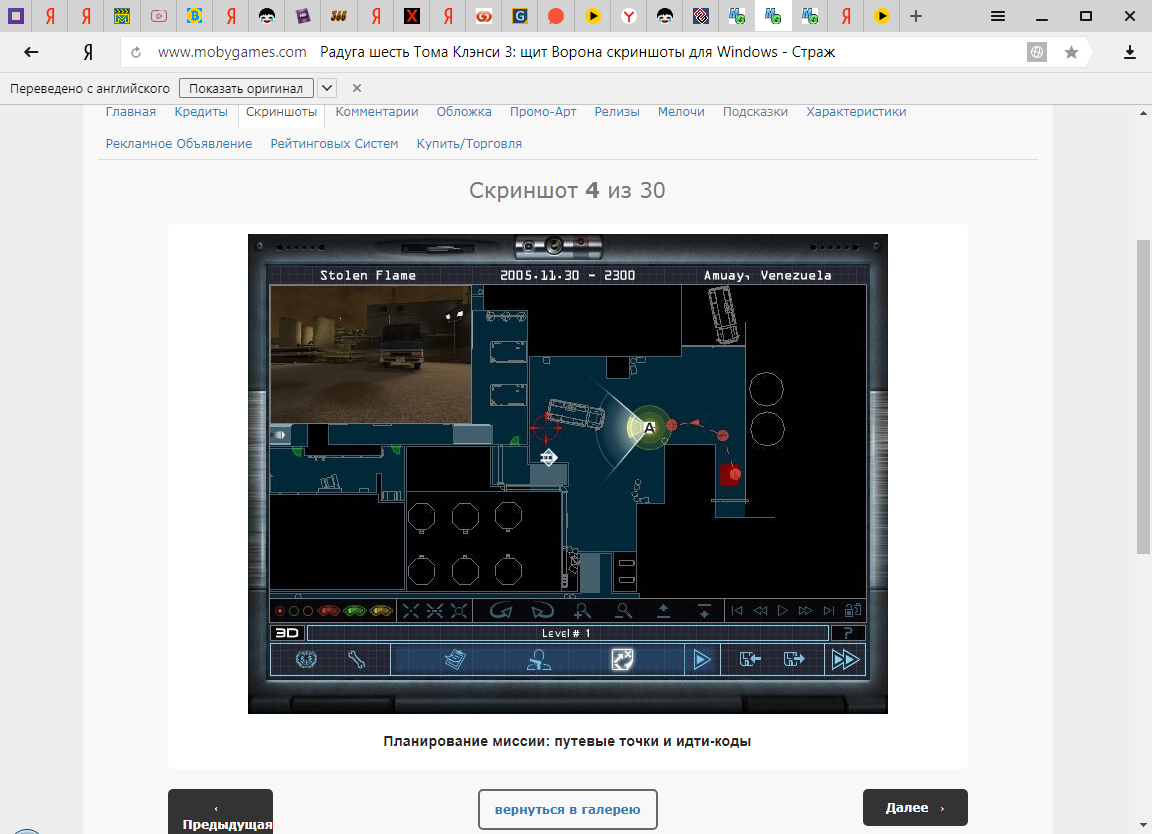Switch to the tab with the 366 icon
This screenshot has height=834, width=1152.
(x=339, y=15)
